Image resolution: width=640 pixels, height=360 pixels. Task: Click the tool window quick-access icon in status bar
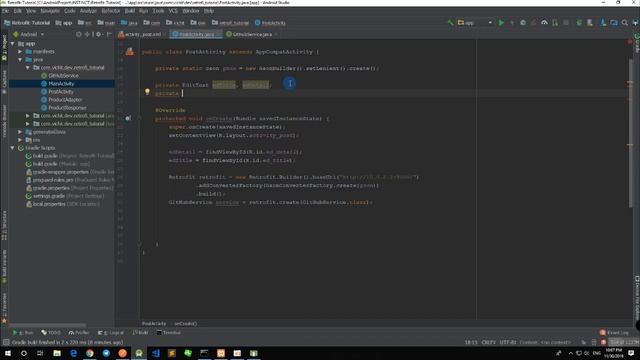click(x=6, y=342)
